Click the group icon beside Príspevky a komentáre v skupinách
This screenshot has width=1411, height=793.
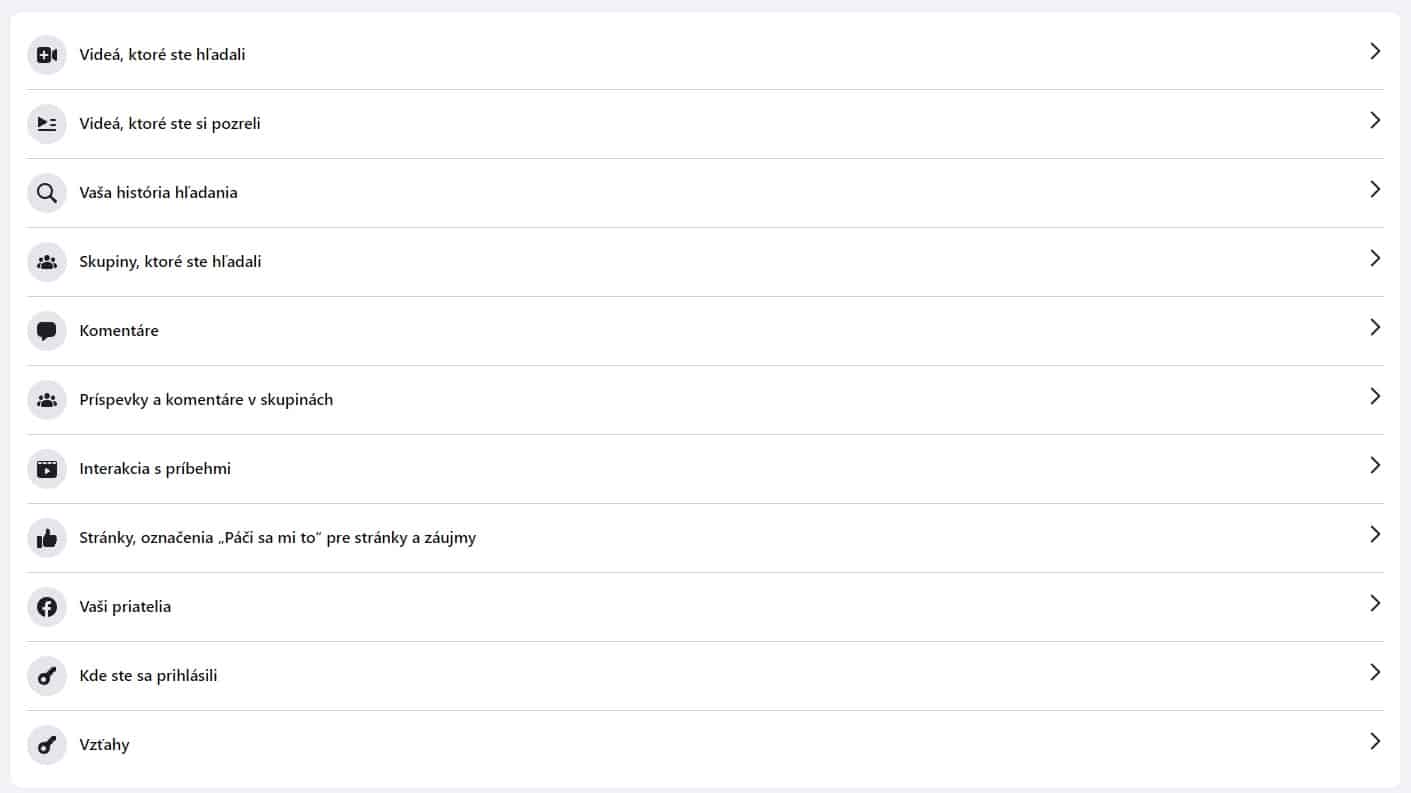(47, 400)
